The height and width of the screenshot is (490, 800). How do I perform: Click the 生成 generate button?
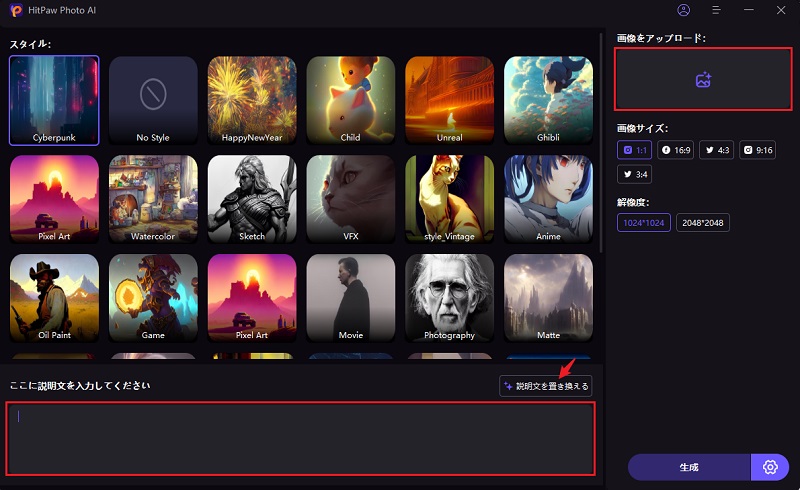689,467
